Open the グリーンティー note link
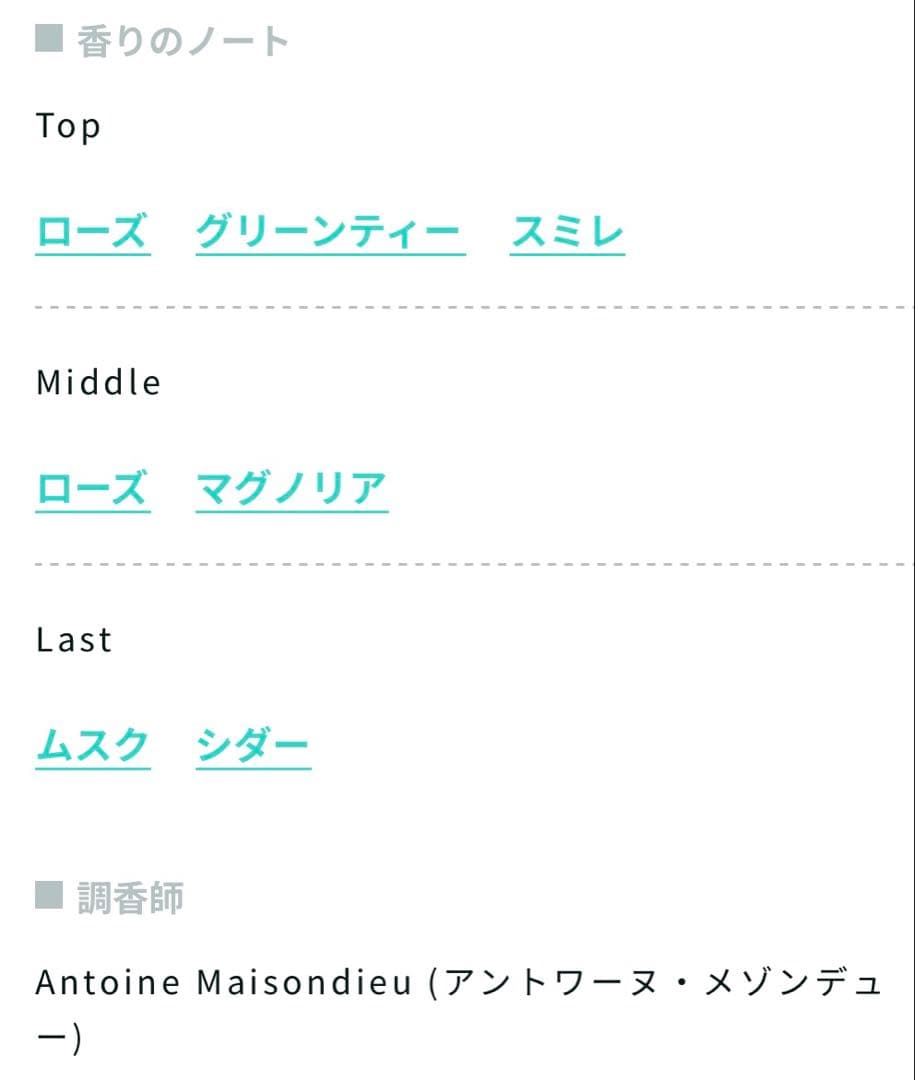The height and width of the screenshot is (1080, 915). click(x=329, y=234)
